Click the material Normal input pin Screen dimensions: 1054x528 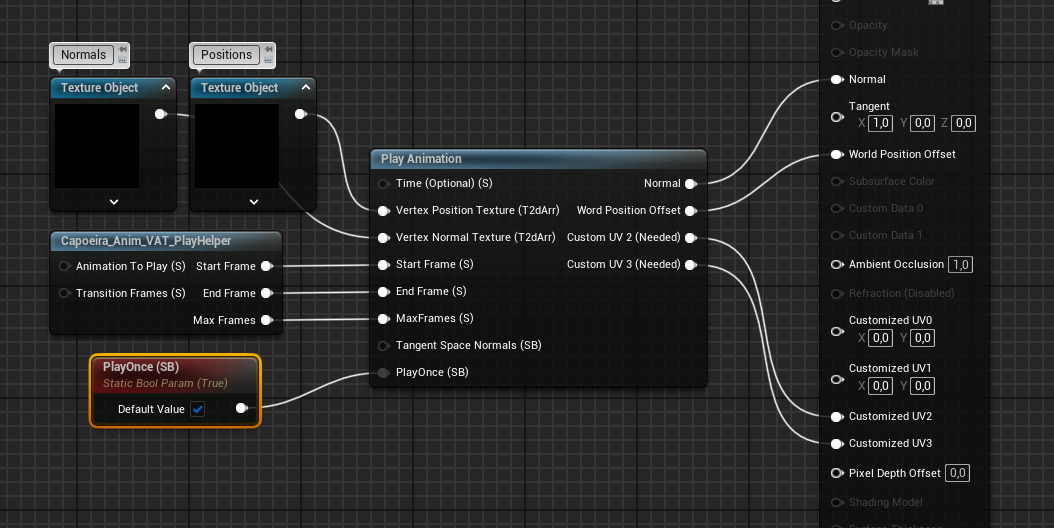point(837,79)
